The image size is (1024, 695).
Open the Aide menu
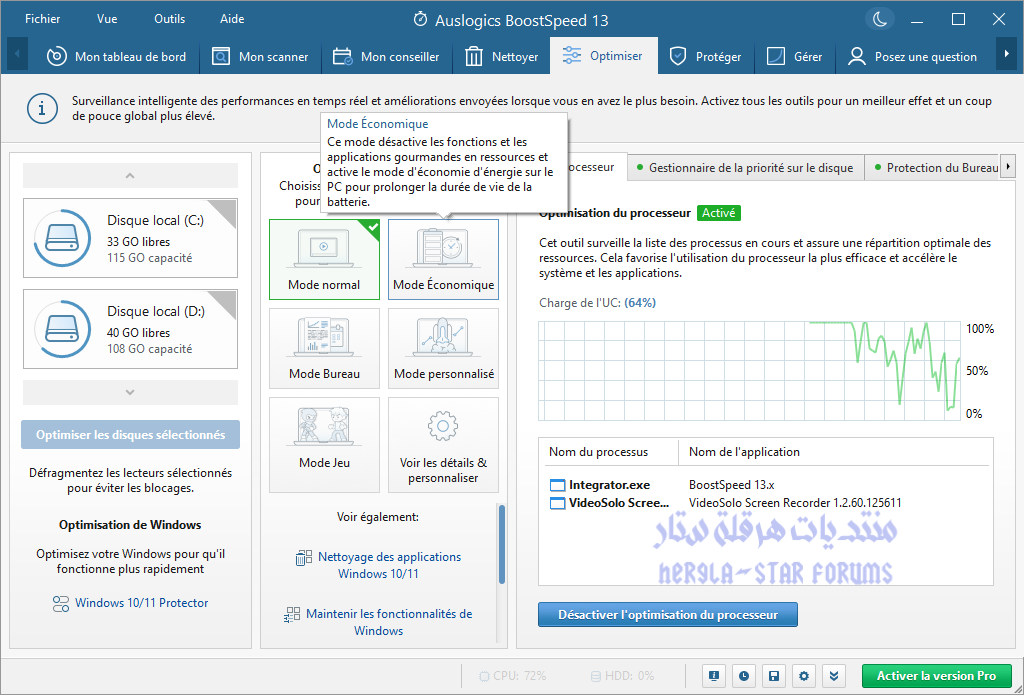tap(232, 19)
